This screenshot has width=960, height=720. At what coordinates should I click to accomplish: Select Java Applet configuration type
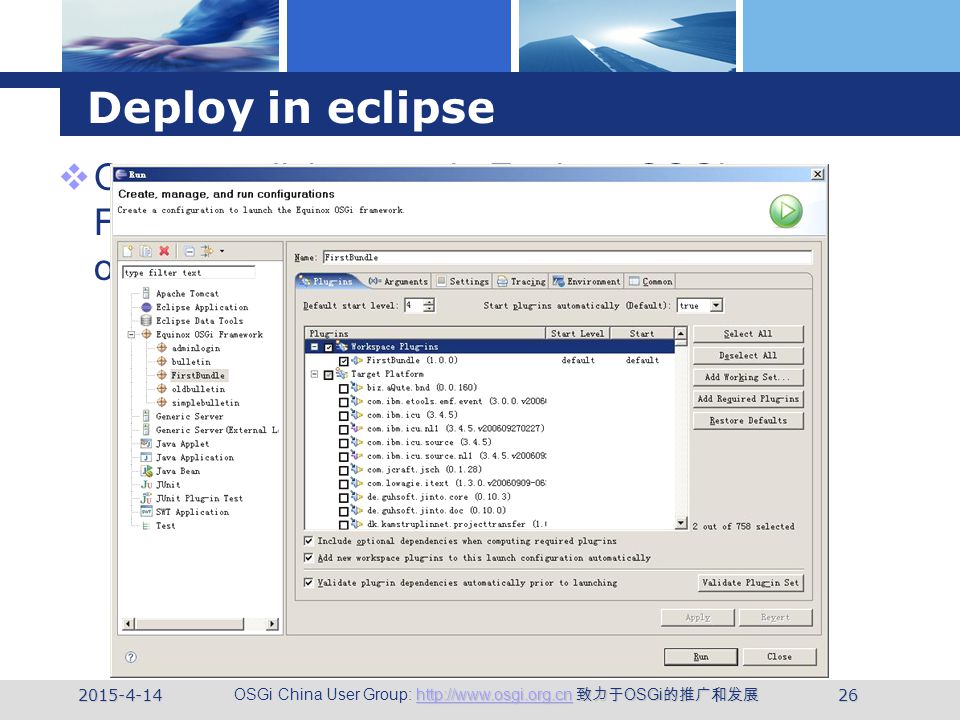(182, 443)
